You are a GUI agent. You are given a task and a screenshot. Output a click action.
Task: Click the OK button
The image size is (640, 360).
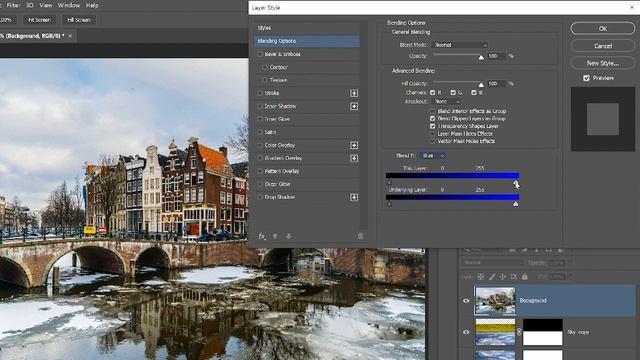[602, 29]
